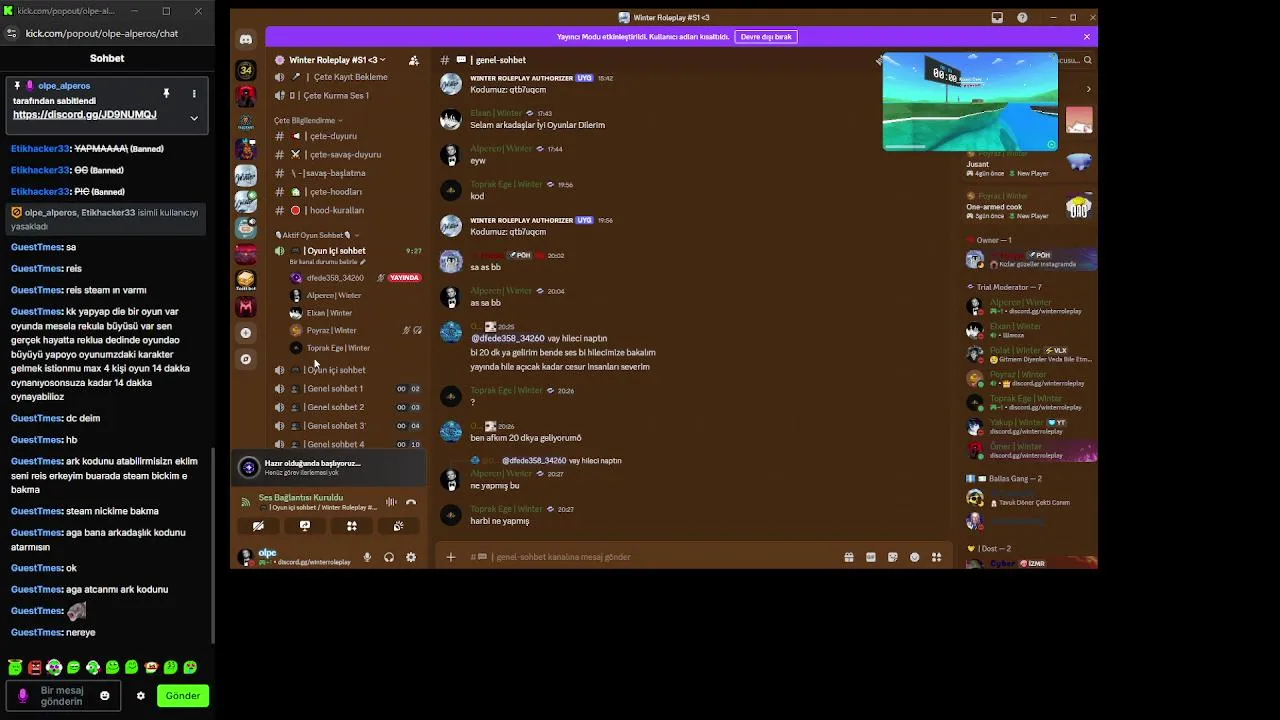Click the purple microphone icon in Kick chat
1280x720 pixels.
pyautogui.click(x=23, y=696)
